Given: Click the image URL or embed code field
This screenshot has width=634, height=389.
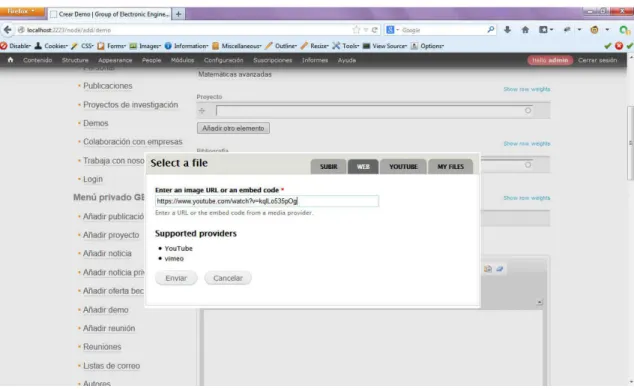Looking at the screenshot, I should point(267,201).
